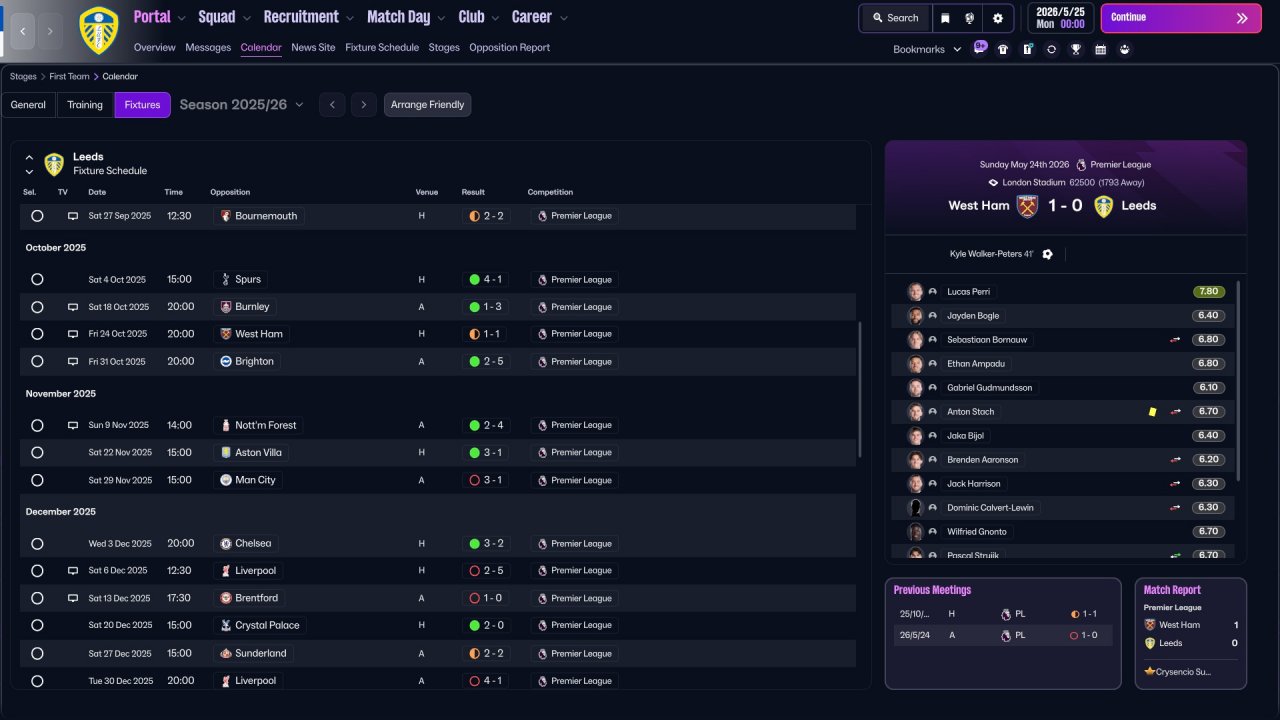Open the 9+ messages bookmark icon
The height and width of the screenshot is (720, 1280).
tap(980, 48)
